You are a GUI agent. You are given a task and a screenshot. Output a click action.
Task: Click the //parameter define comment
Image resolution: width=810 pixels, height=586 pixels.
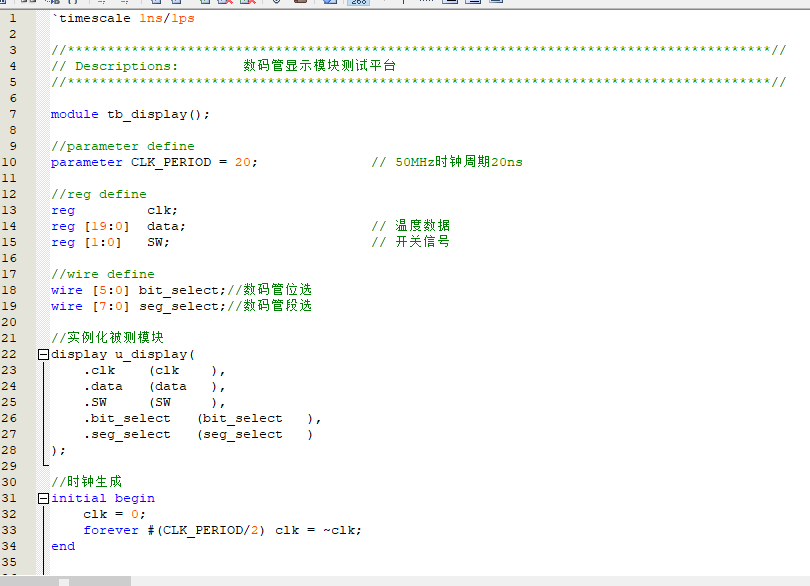(x=122, y=146)
